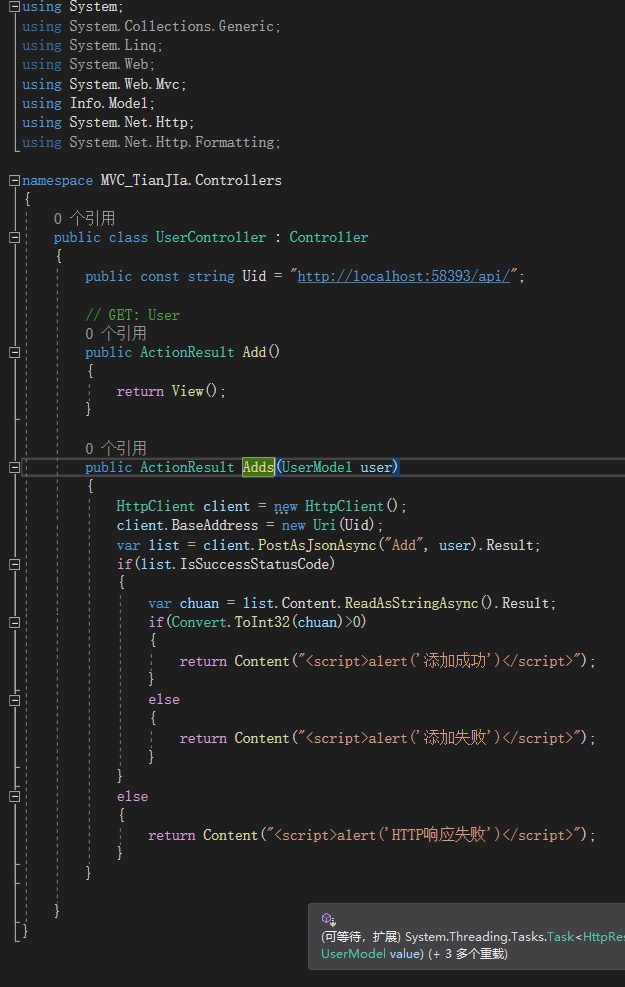Click the Controller base class name

coord(329,237)
